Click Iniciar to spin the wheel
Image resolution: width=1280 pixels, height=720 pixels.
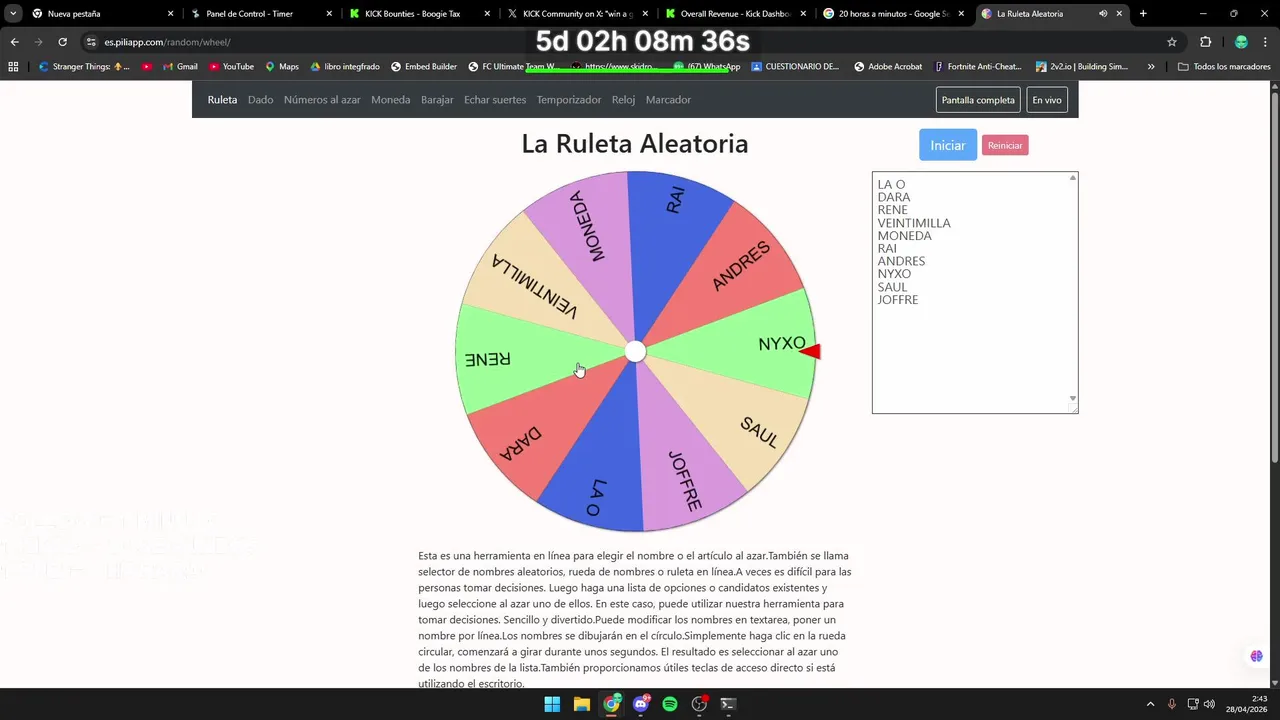pos(948,145)
